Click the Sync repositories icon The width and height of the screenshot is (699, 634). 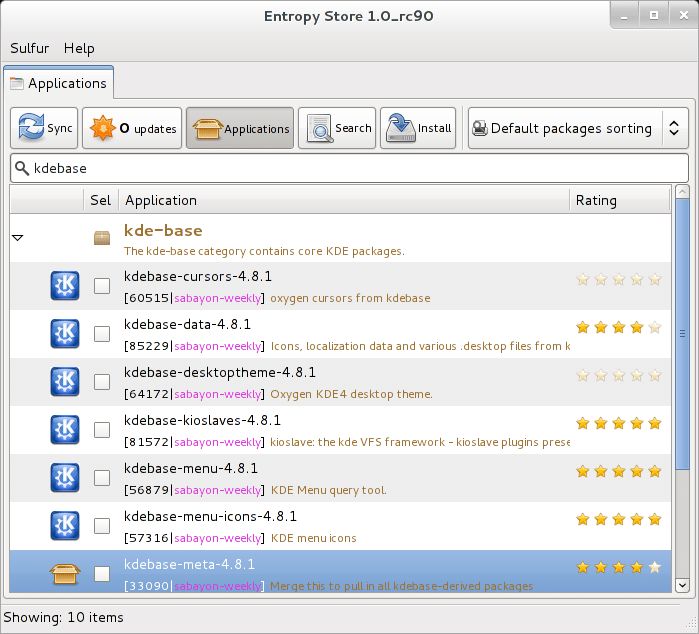[x=31, y=128]
